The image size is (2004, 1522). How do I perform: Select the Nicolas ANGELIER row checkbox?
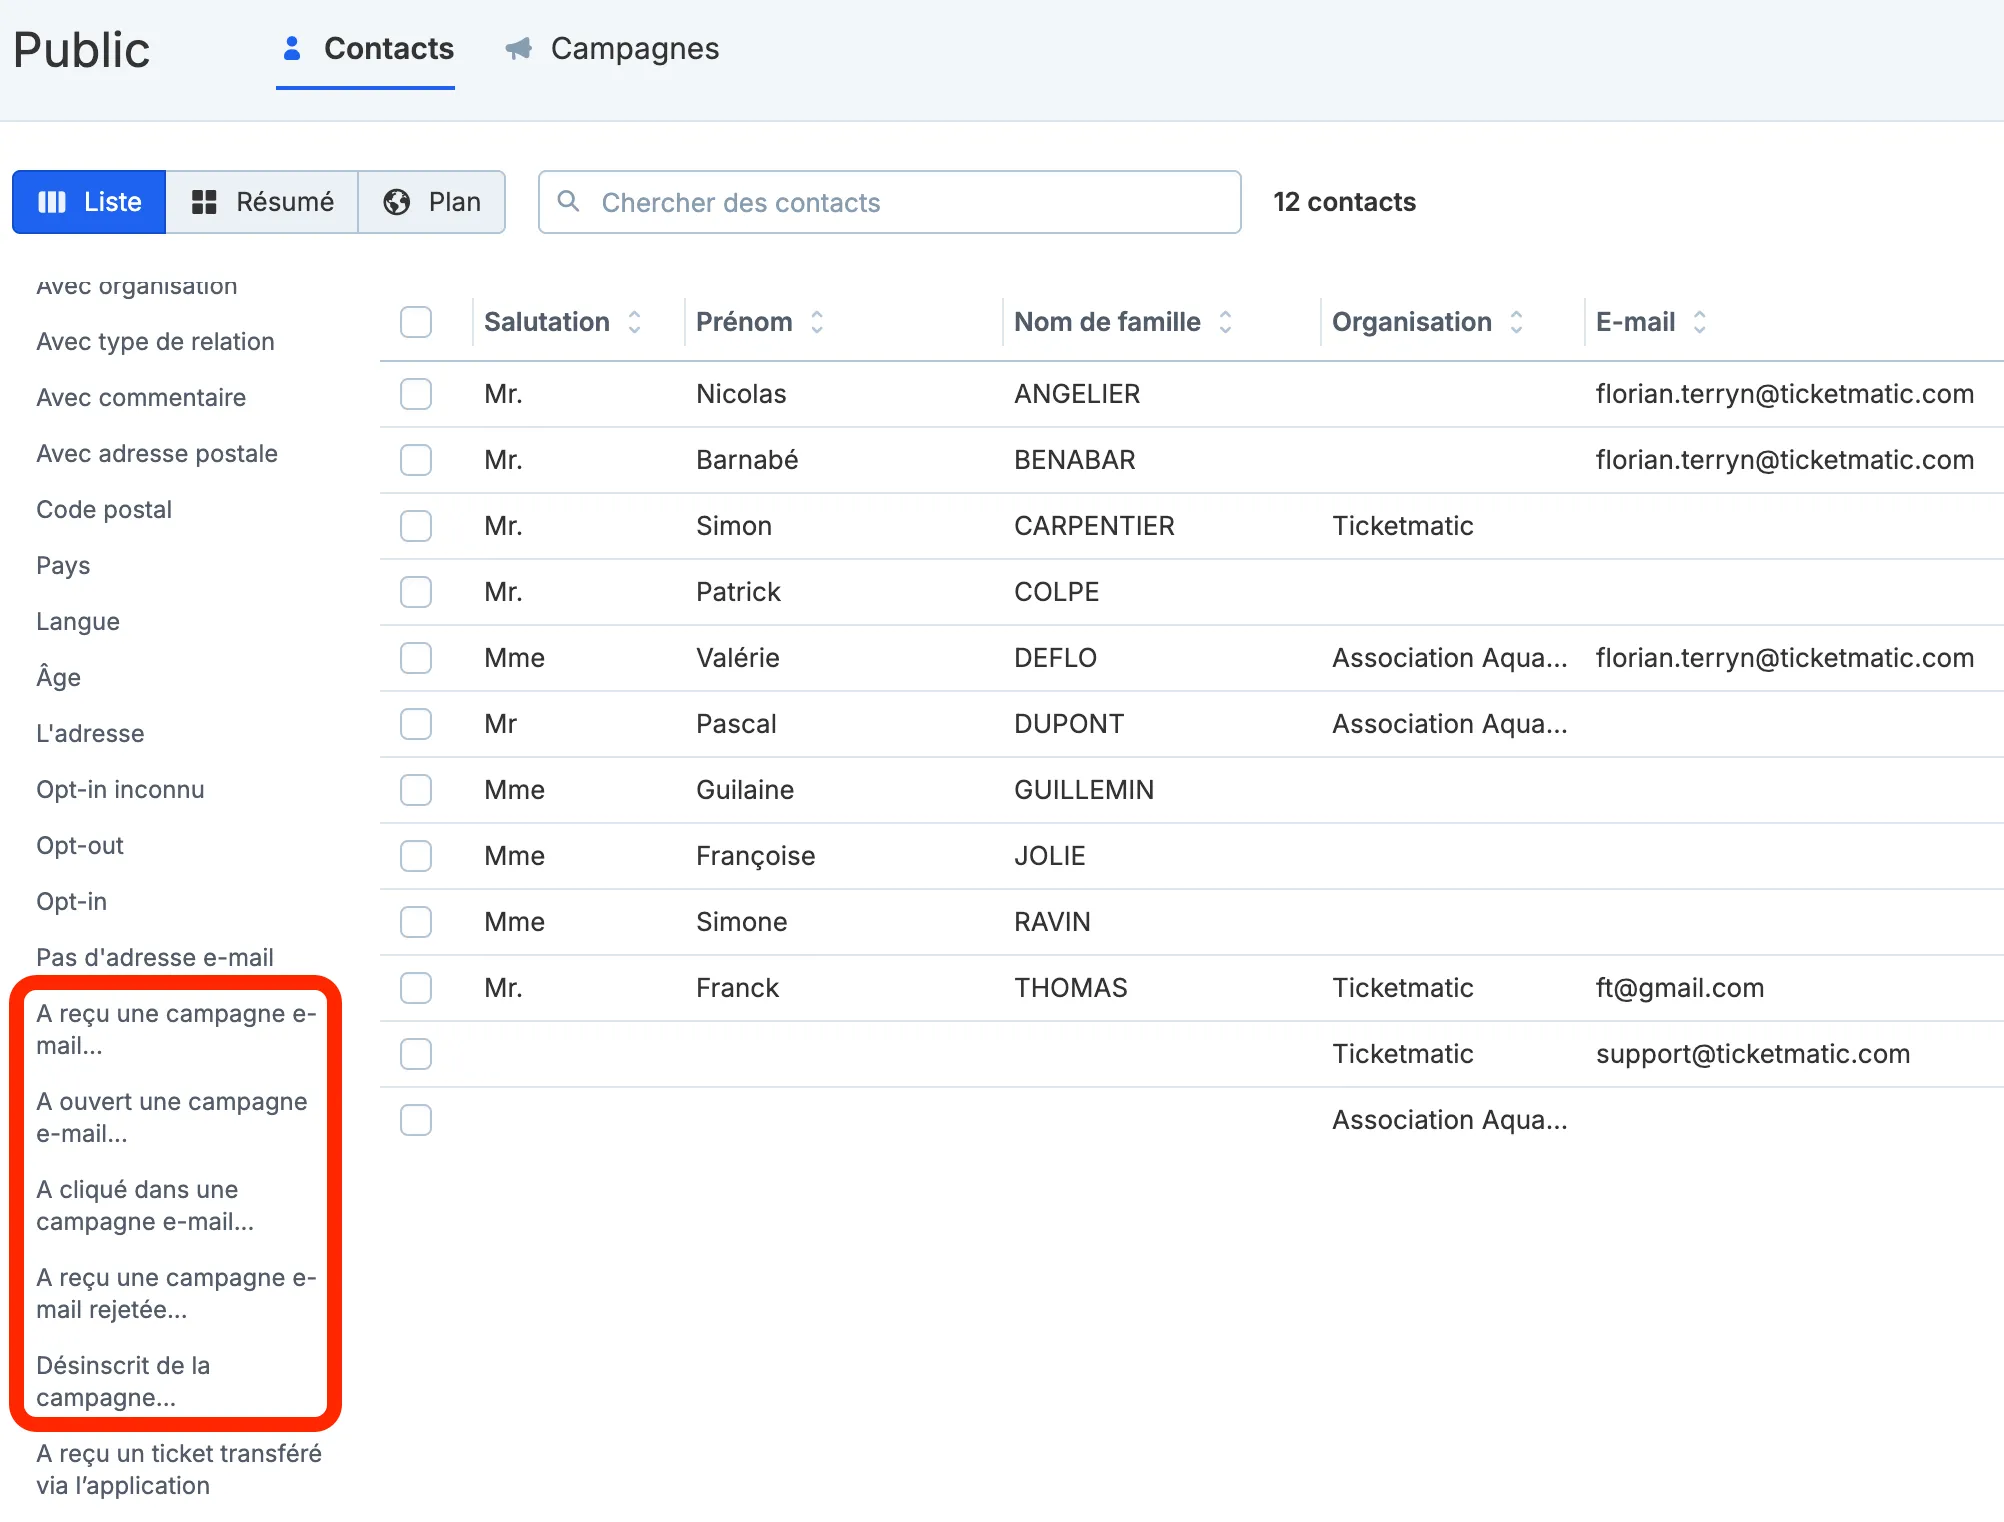click(x=416, y=394)
